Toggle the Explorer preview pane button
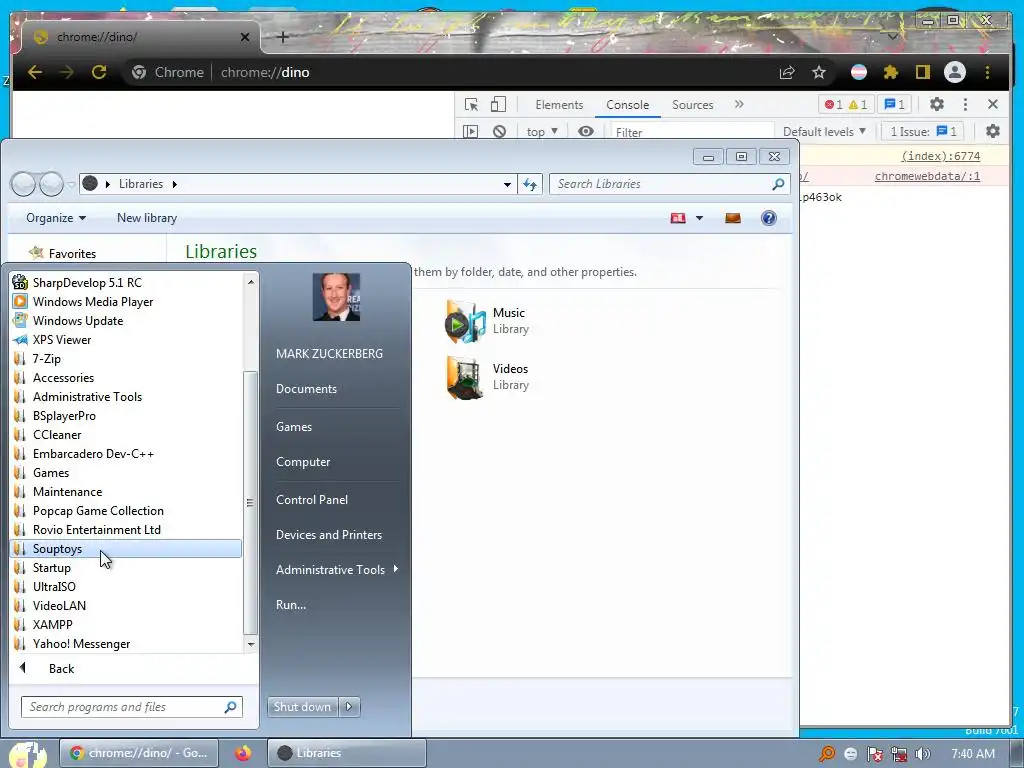The width and height of the screenshot is (1024, 768). click(x=733, y=218)
